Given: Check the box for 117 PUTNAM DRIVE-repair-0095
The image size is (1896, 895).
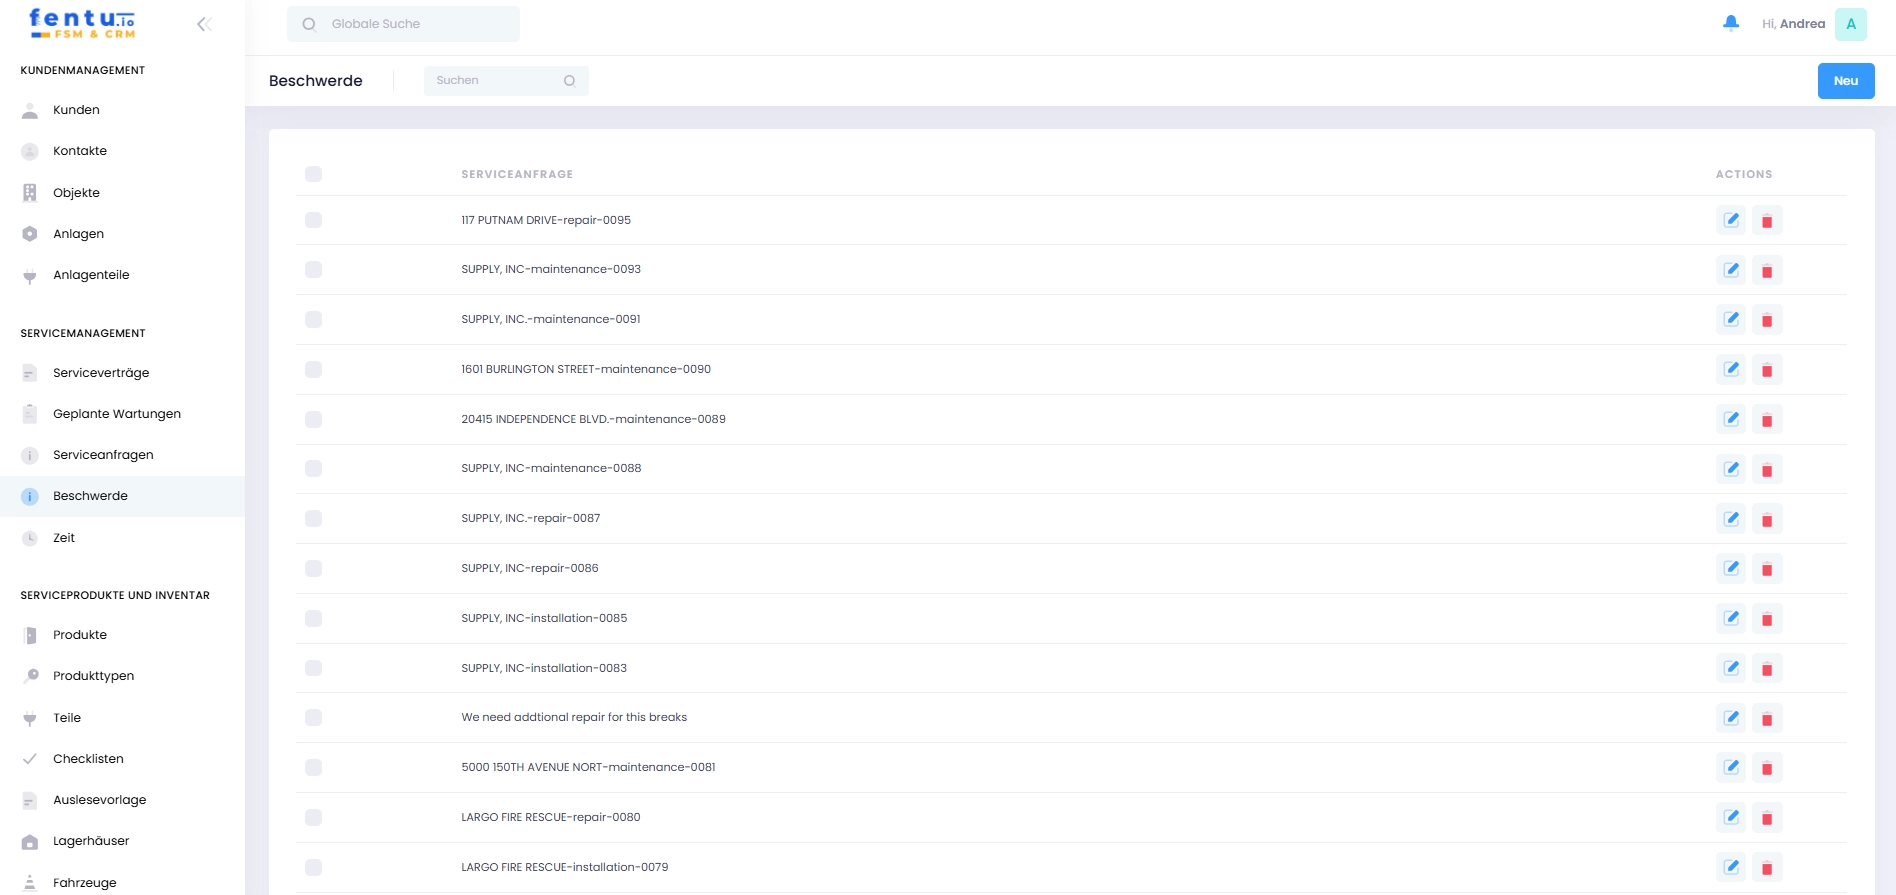Looking at the screenshot, I should (313, 220).
